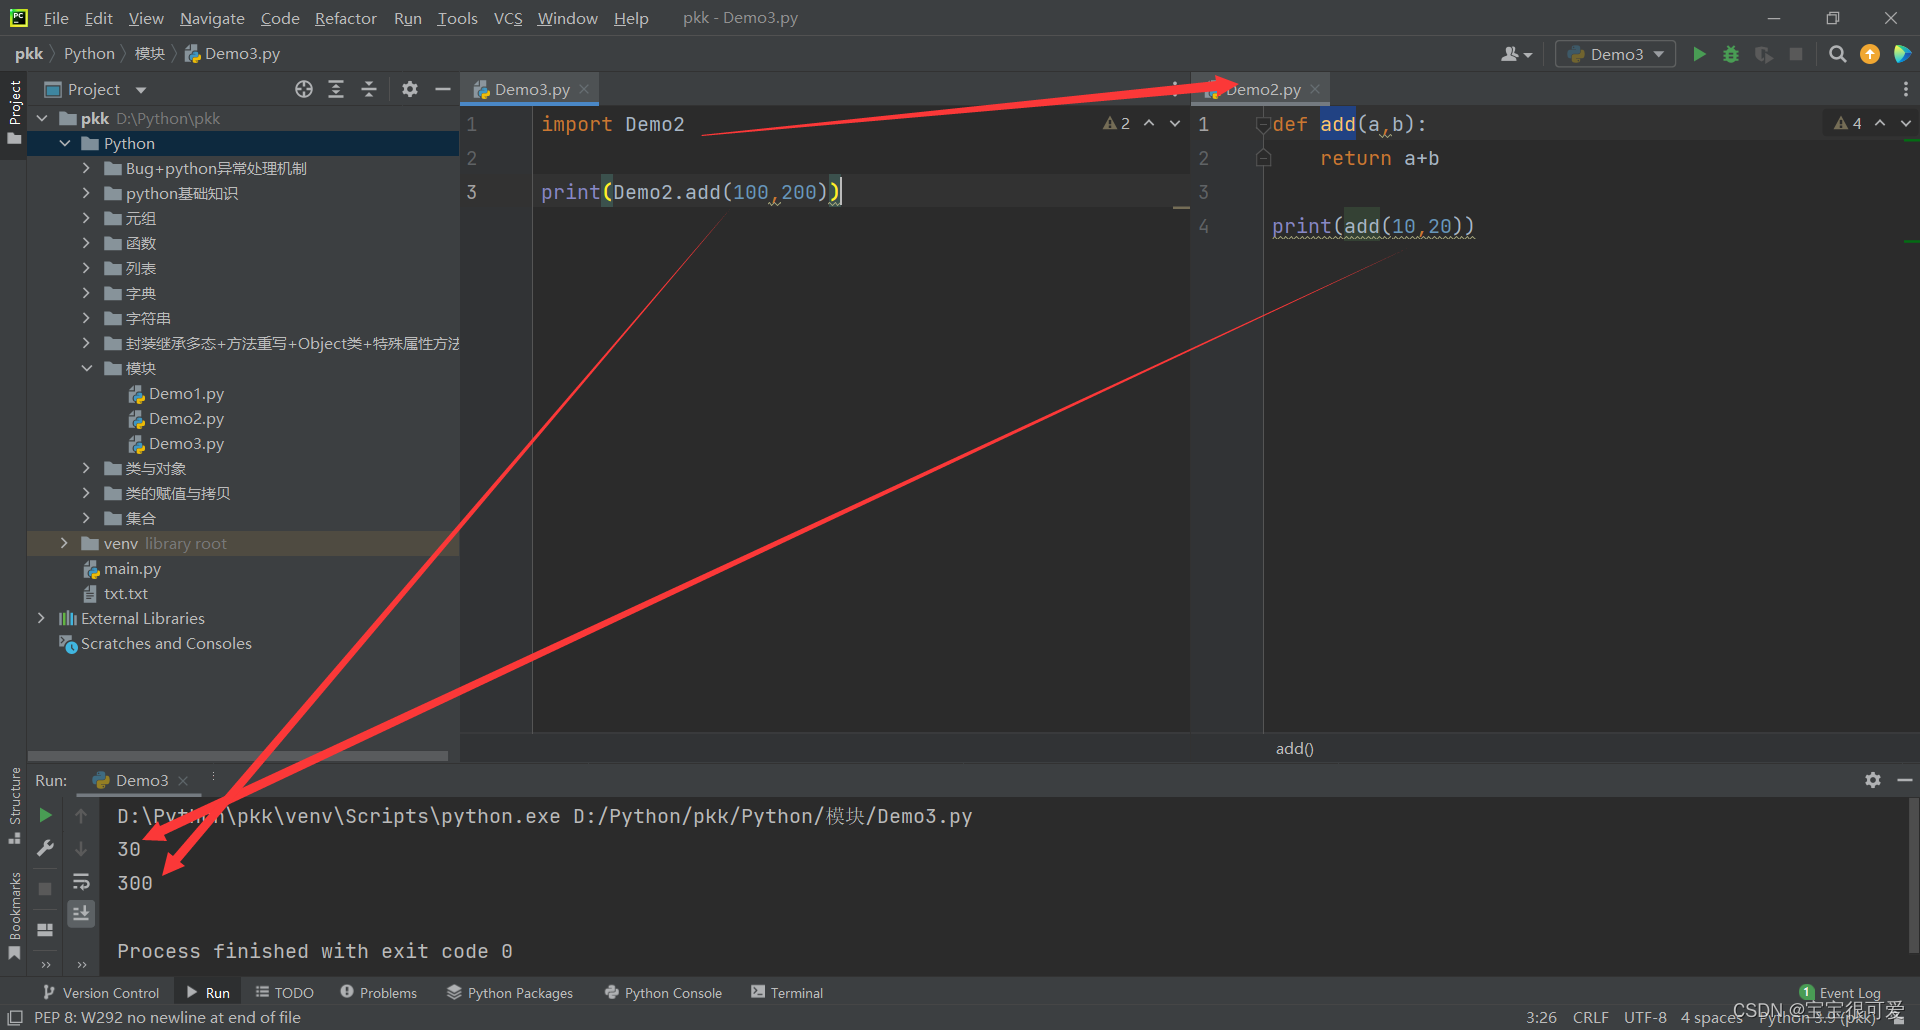
Task: Open TODO tool window
Action: (285, 992)
